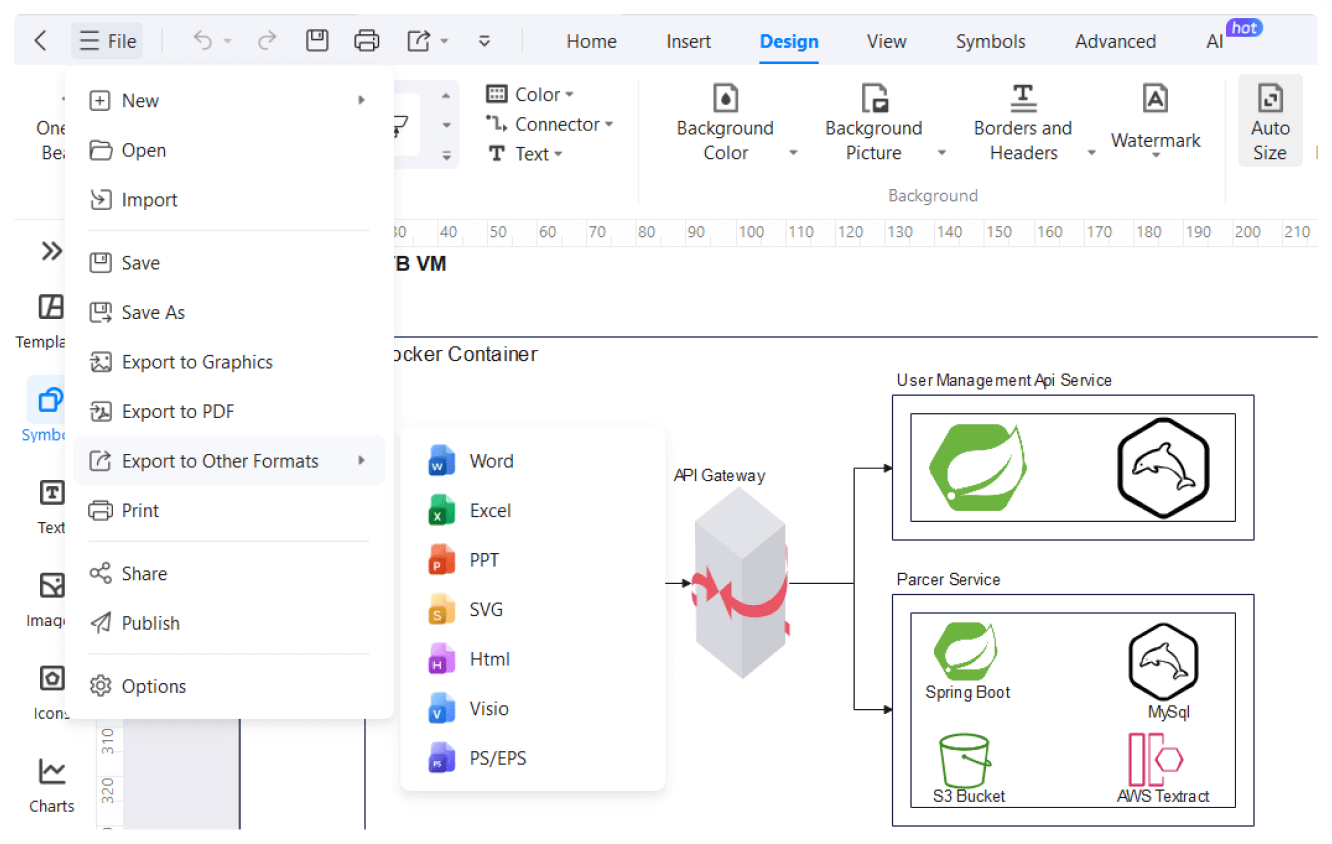1332x844 pixels.
Task: Select Publish in the File menu
Action: (x=229, y=623)
